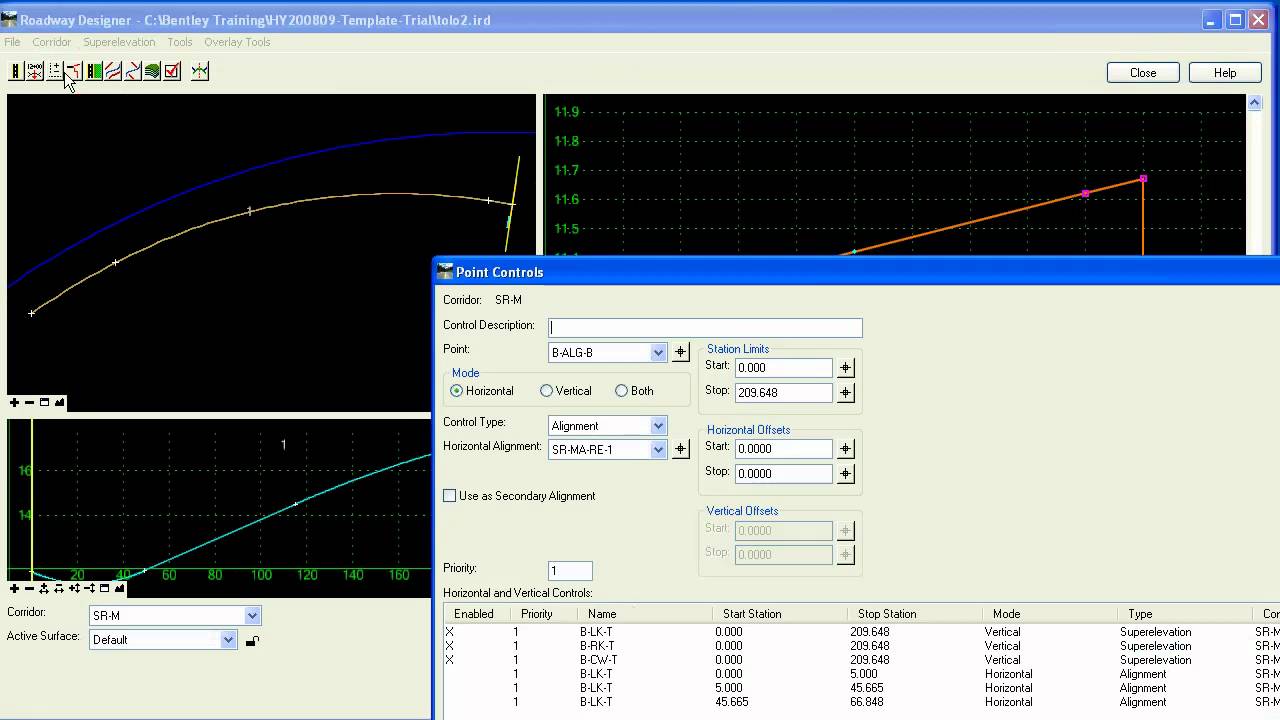Click the profile view fit view icon
This screenshot has width=1280, height=720.
(119, 588)
